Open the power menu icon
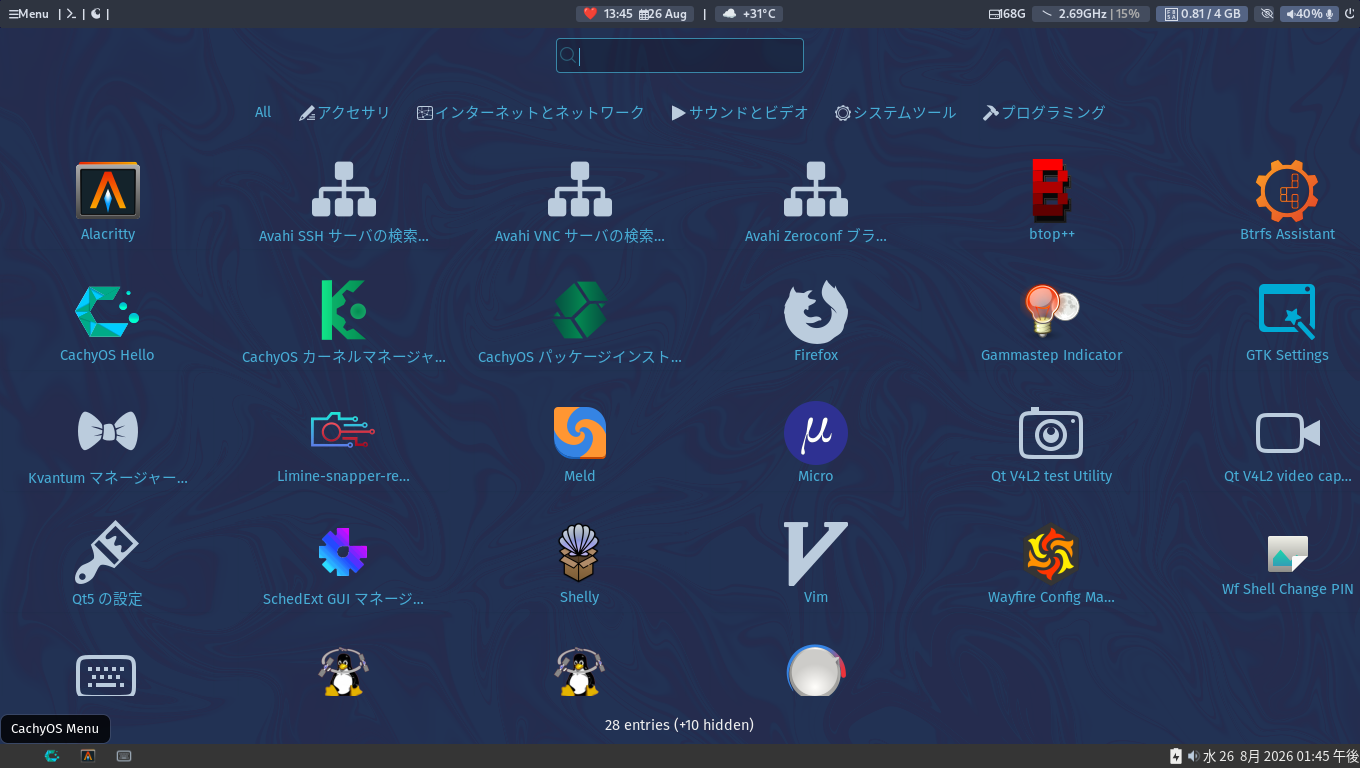This screenshot has height=768, width=1360. click(1349, 14)
